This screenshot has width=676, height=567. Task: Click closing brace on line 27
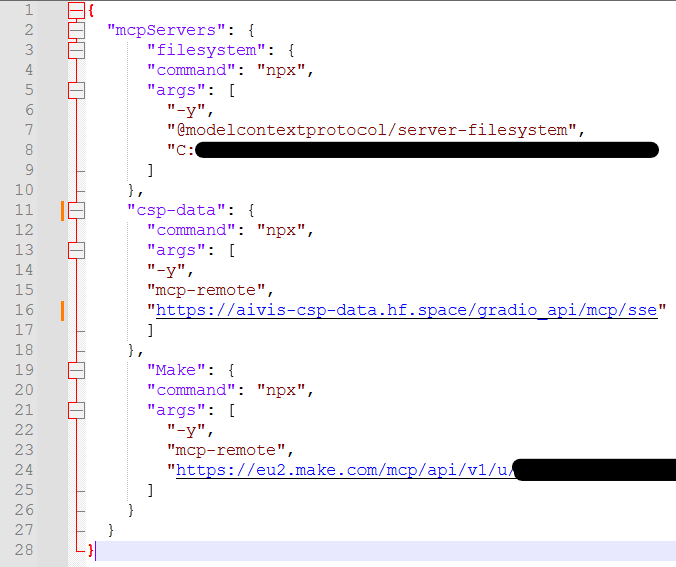point(111,530)
